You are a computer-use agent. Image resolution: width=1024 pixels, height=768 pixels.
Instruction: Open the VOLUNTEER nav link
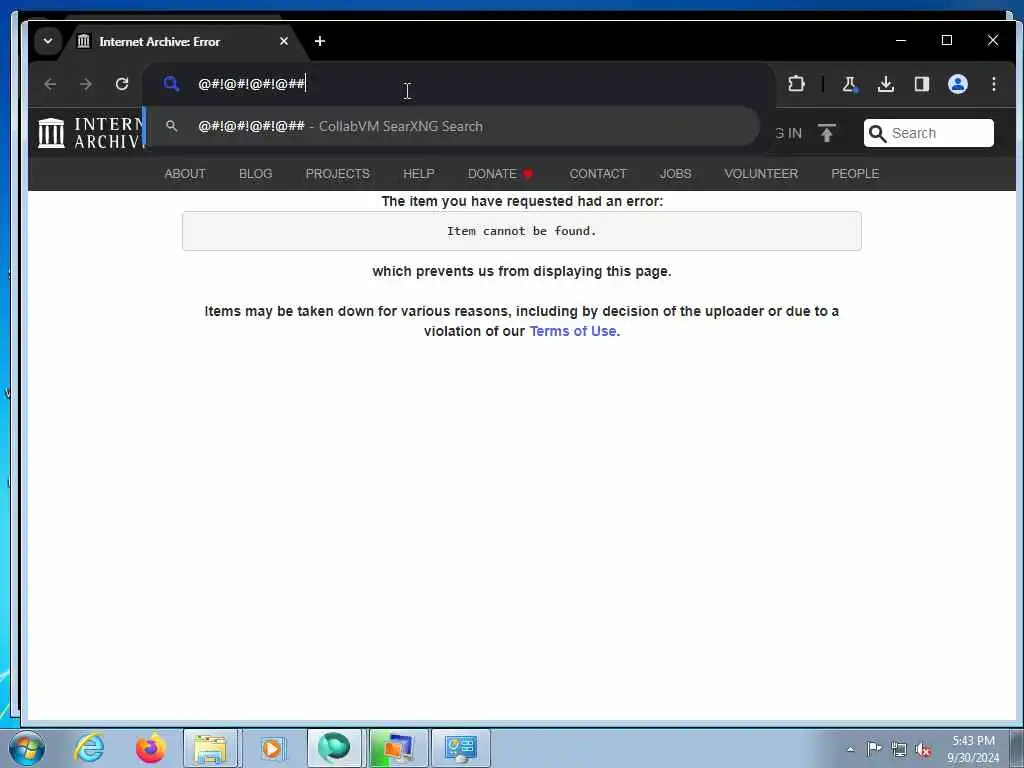coord(761,174)
